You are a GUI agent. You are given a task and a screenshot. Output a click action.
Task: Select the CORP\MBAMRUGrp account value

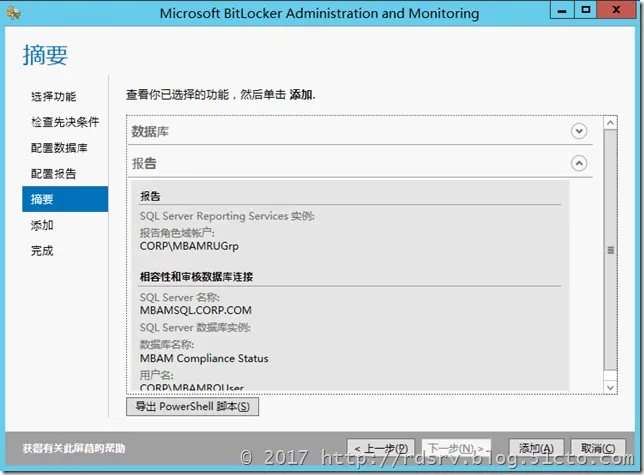tap(189, 246)
